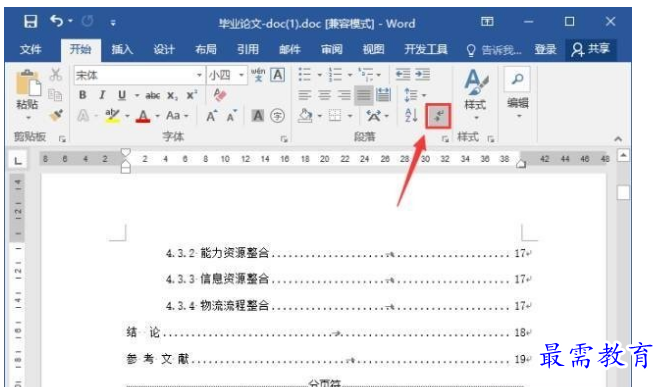Image resolution: width=661 pixels, height=387 pixels.
Task: Open Customize Quick Access Toolbar menu
Action: [113, 23]
